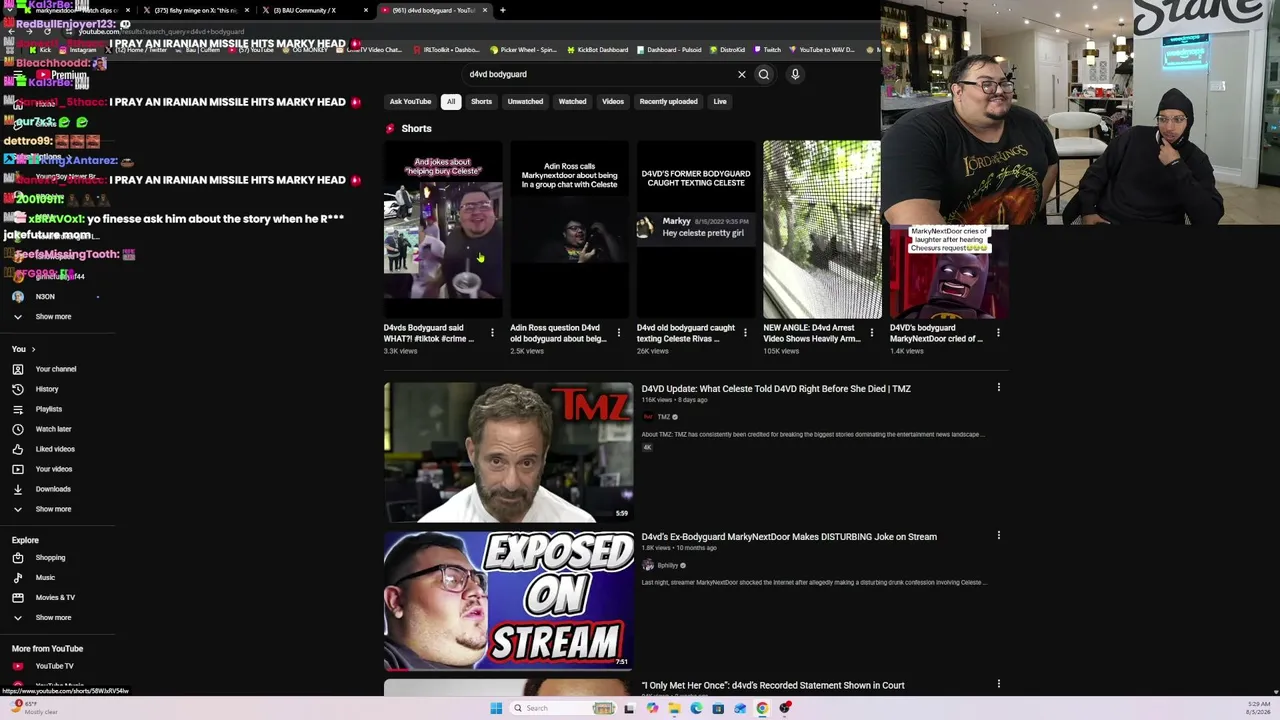This screenshot has width=1280, height=720.
Task: Open a new browser tab
Action: [x=502, y=10]
